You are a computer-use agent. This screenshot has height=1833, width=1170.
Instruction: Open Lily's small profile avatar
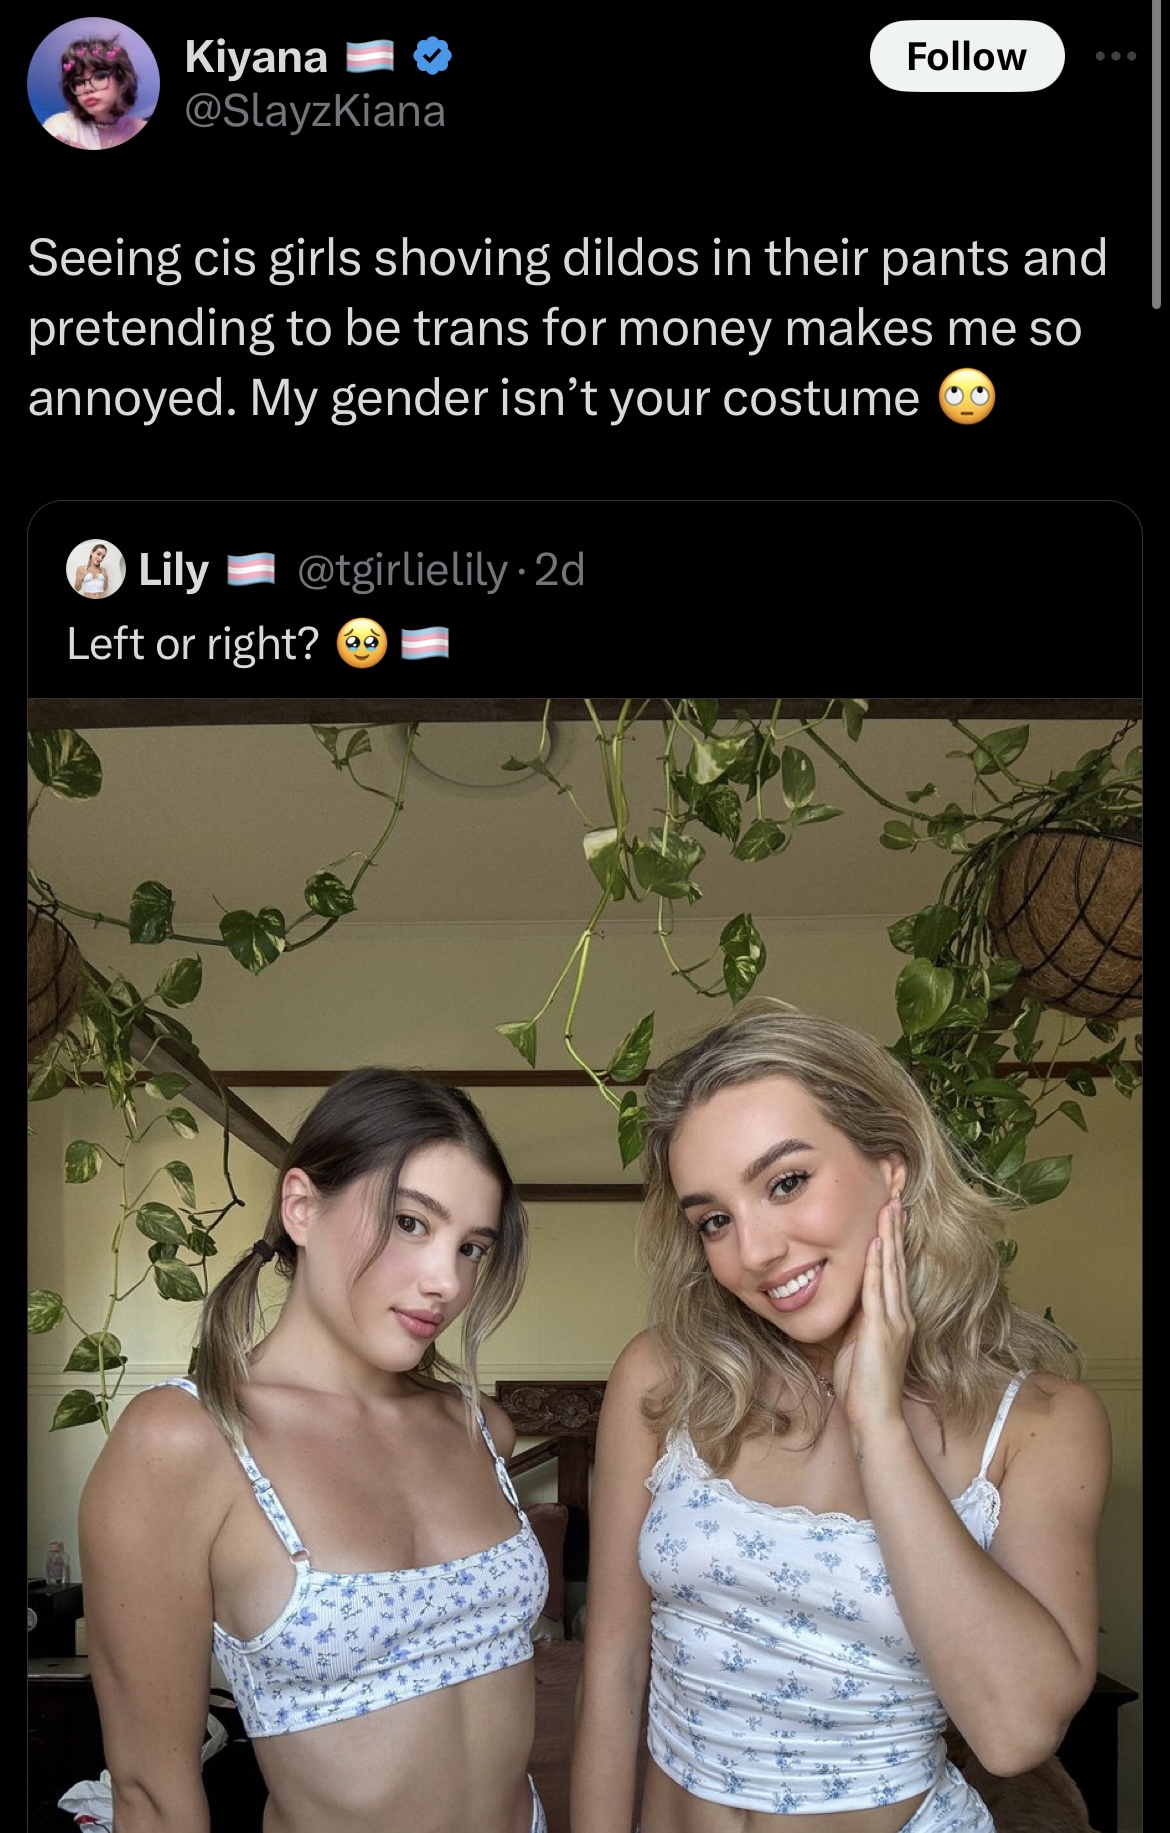95,569
